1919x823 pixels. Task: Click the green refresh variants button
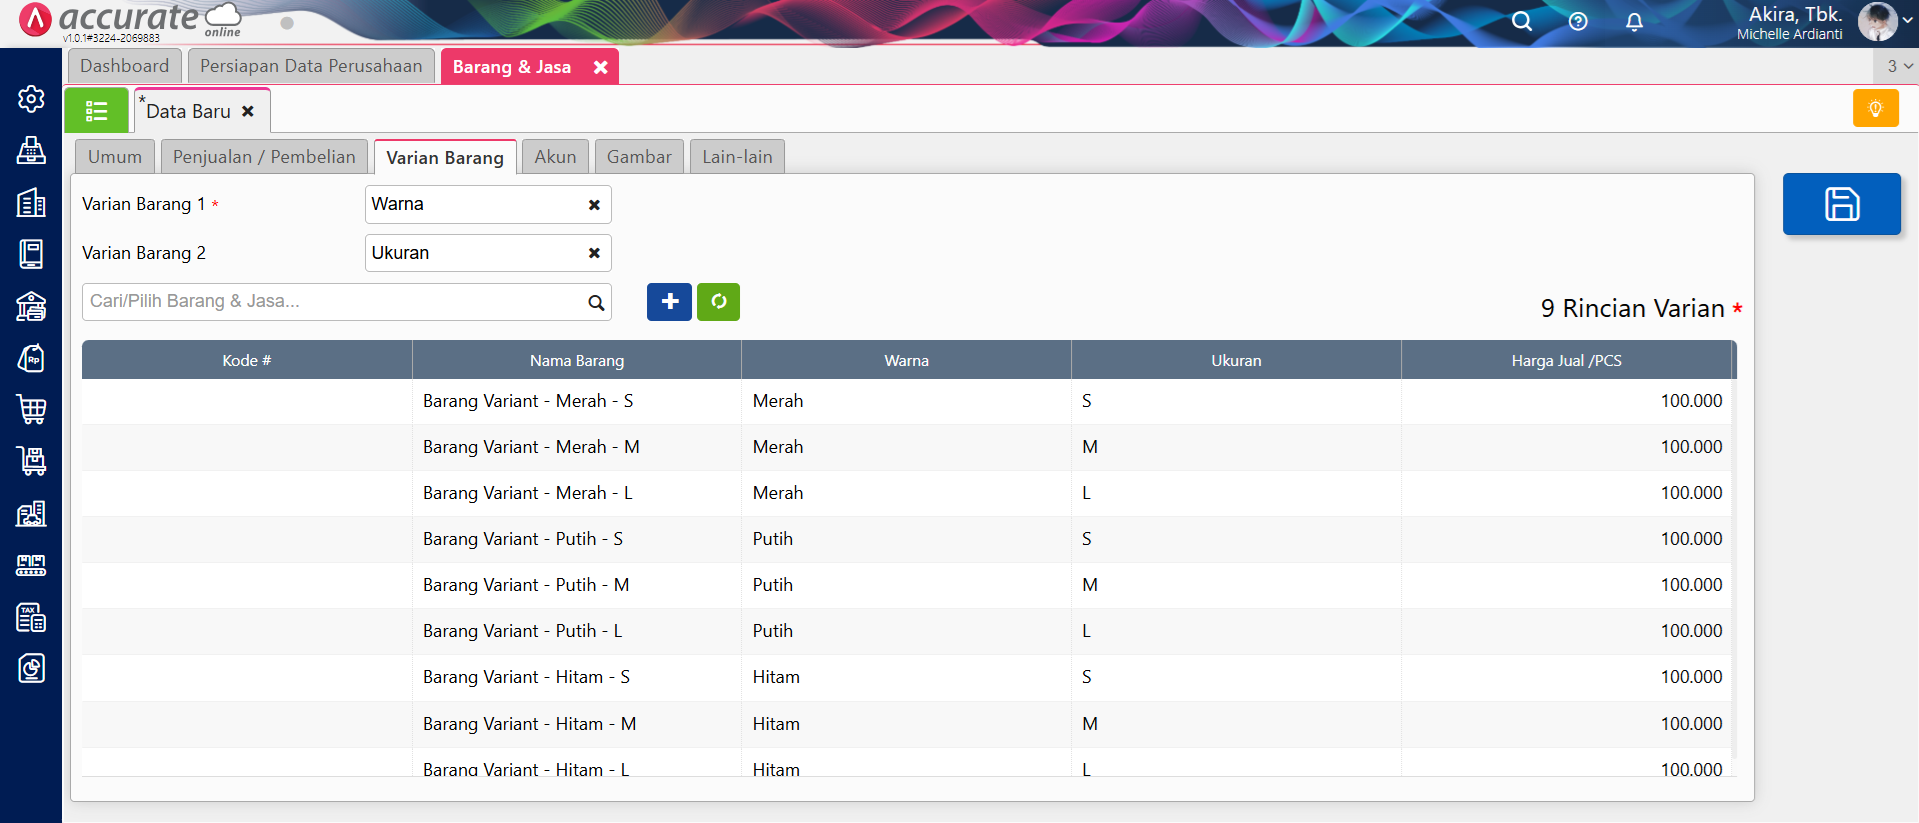click(718, 302)
